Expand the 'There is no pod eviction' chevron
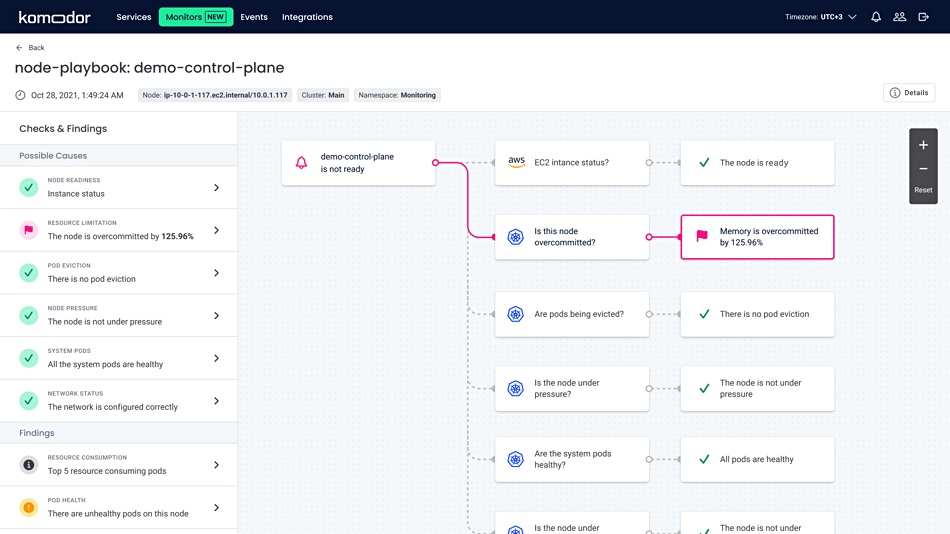 216,273
